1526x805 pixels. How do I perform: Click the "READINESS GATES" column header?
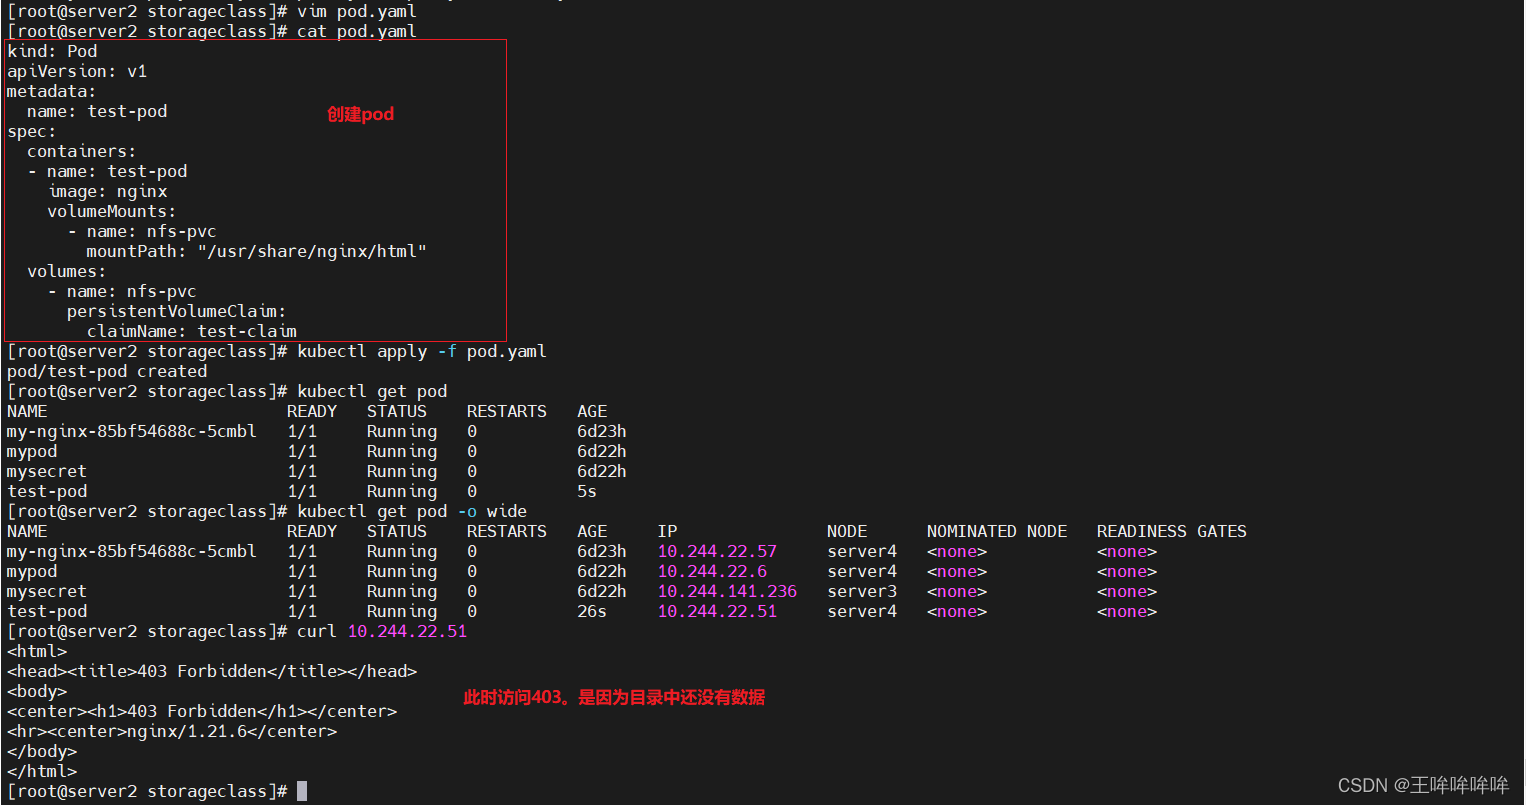[1172, 531]
